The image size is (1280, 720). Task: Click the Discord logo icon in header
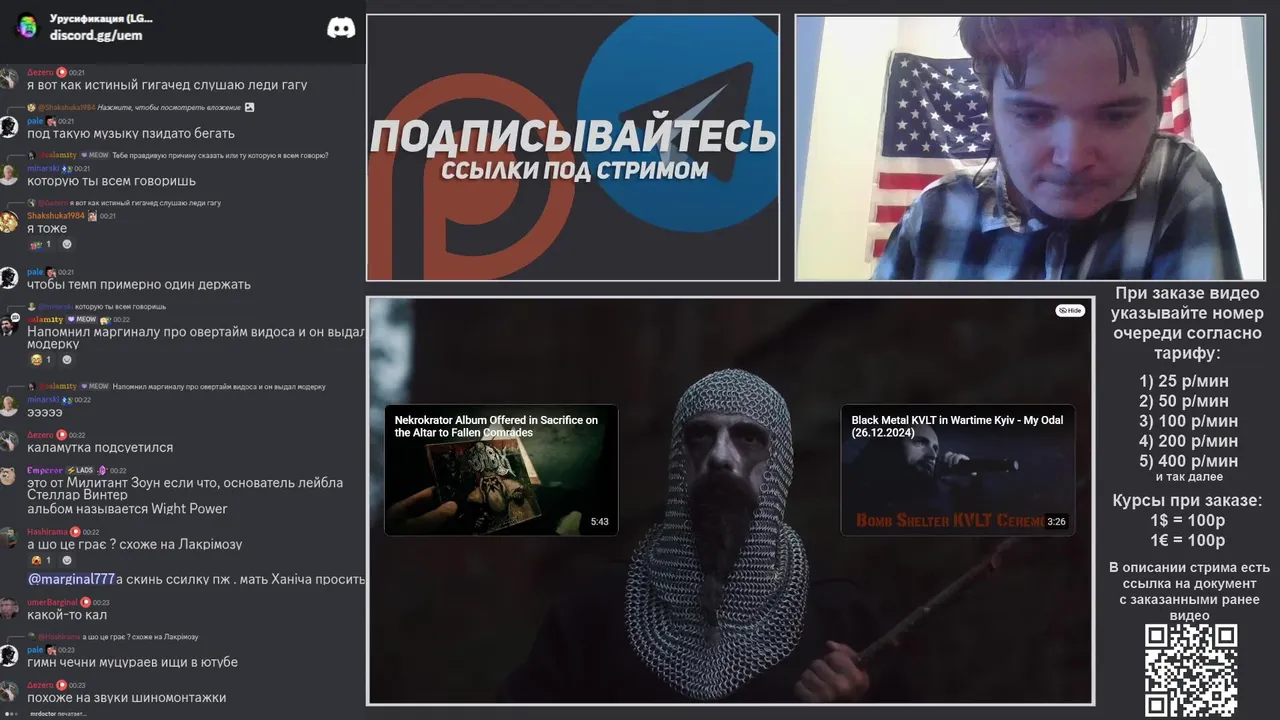341,28
